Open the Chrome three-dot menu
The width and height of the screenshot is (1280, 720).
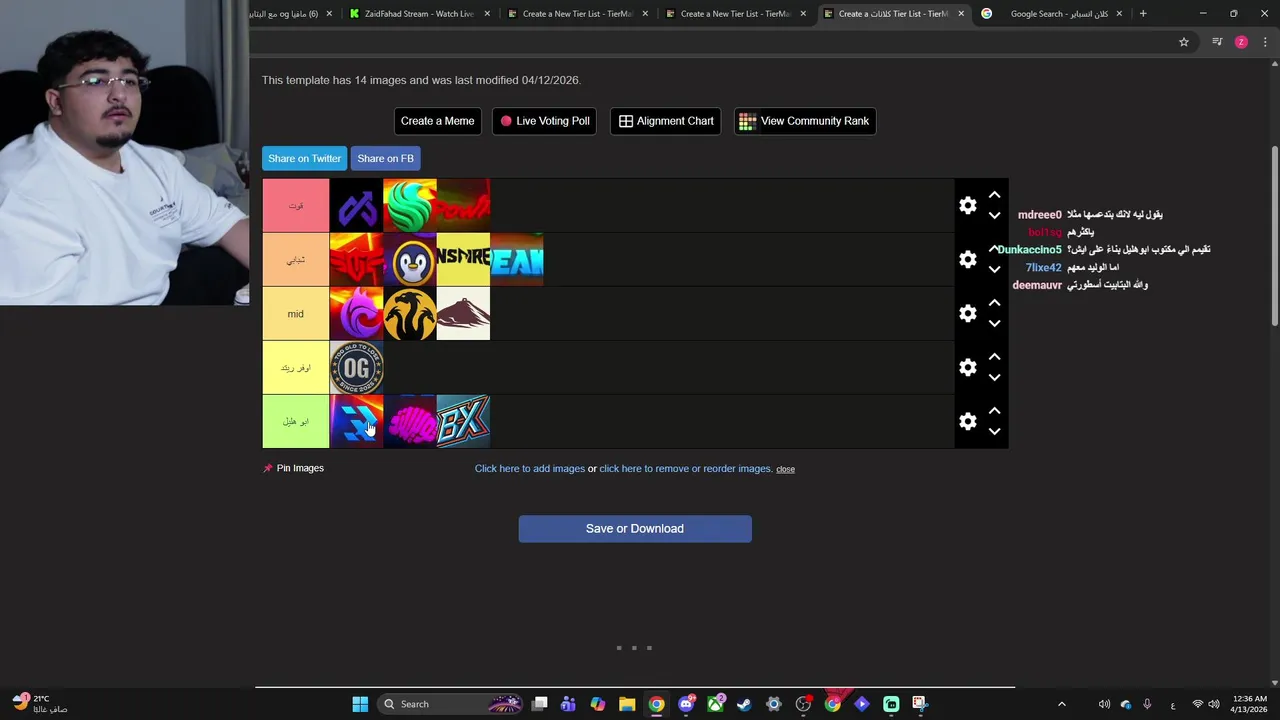pyautogui.click(x=1265, y=42)
